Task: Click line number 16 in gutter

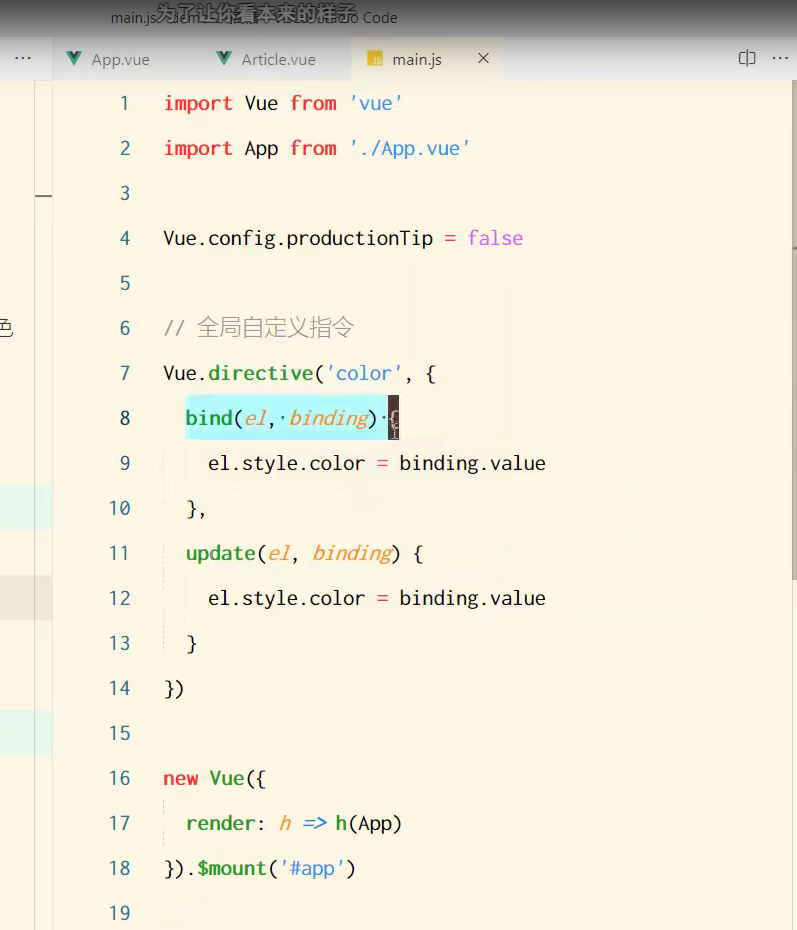Action: (119, 778)
